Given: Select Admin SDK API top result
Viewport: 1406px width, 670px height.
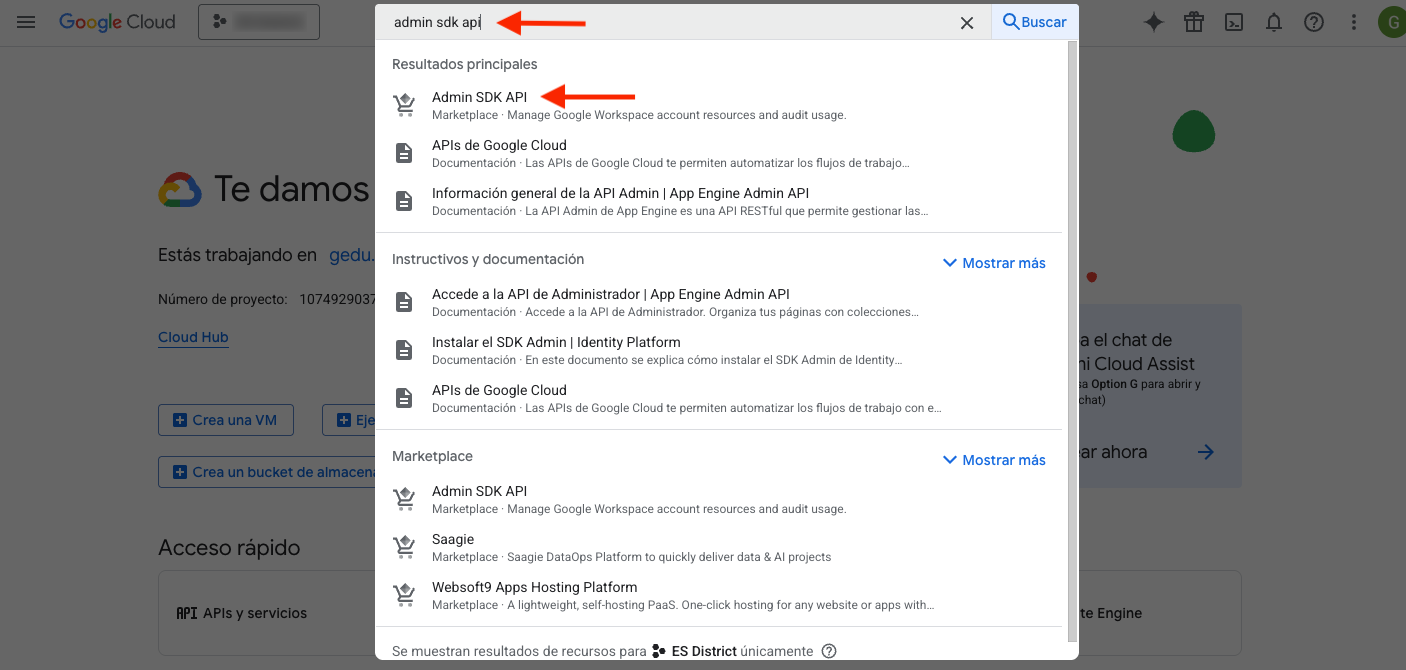Looking at the screenshot, I should (x=480, y=97).
